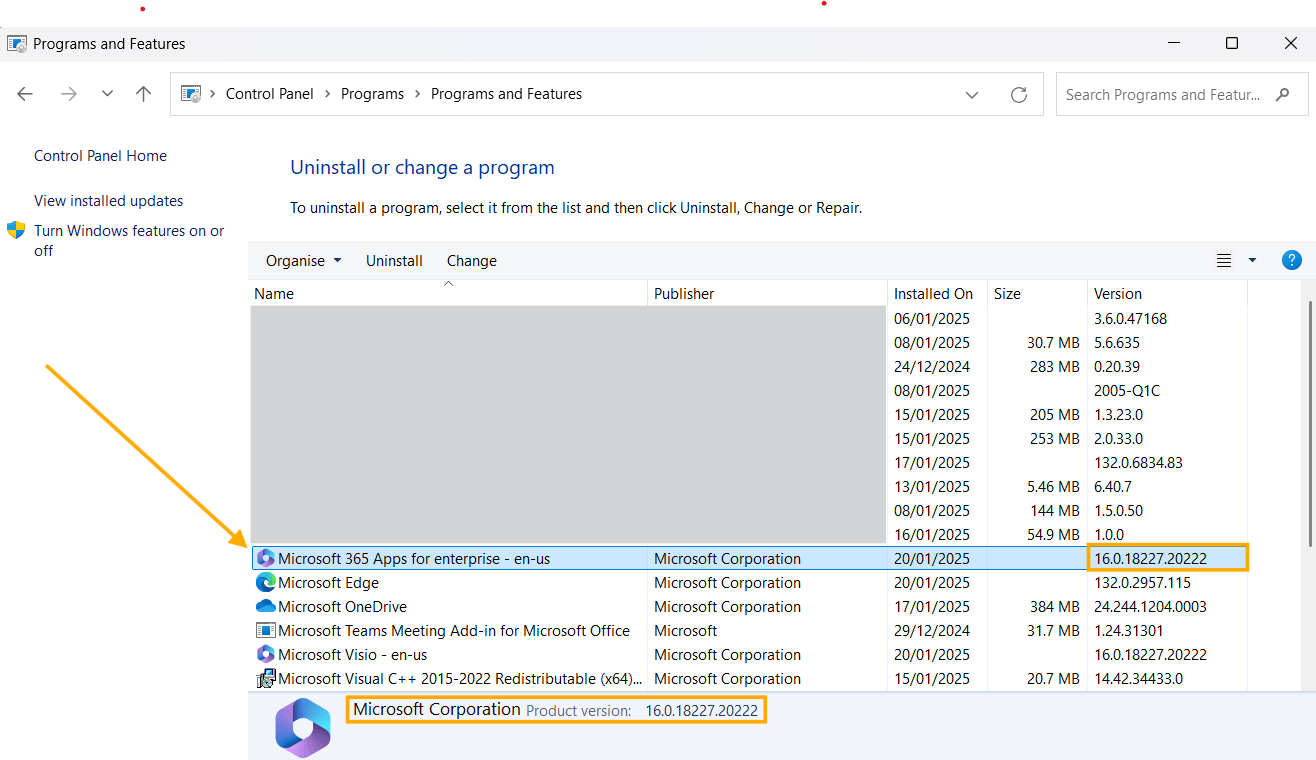
Task: Click the Microsoft 365 logo in details pane
Action: 302,727
